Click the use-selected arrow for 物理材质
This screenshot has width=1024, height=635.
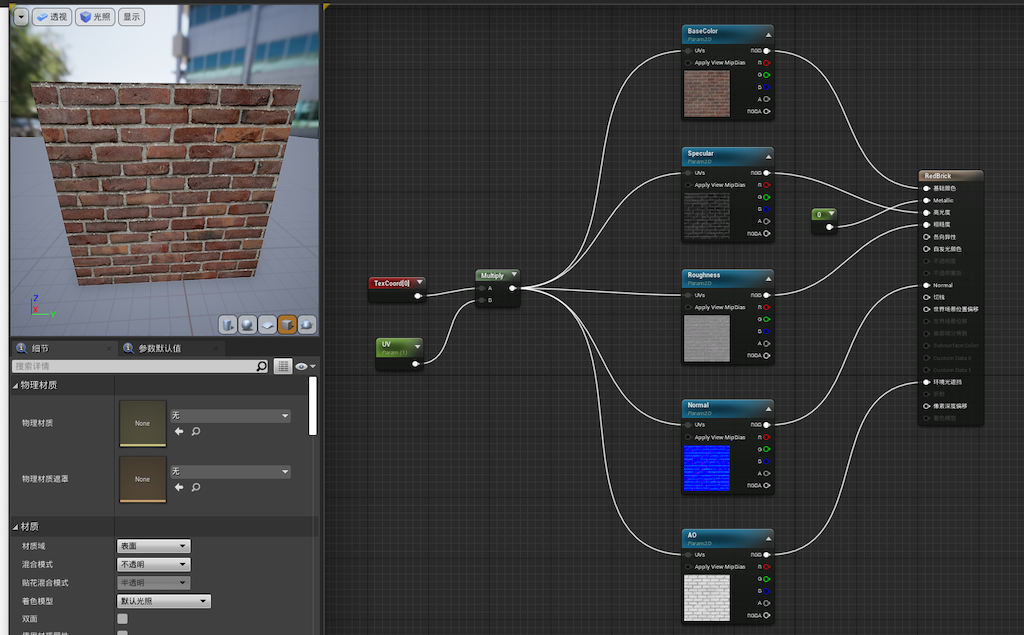[x=179, y=431]
